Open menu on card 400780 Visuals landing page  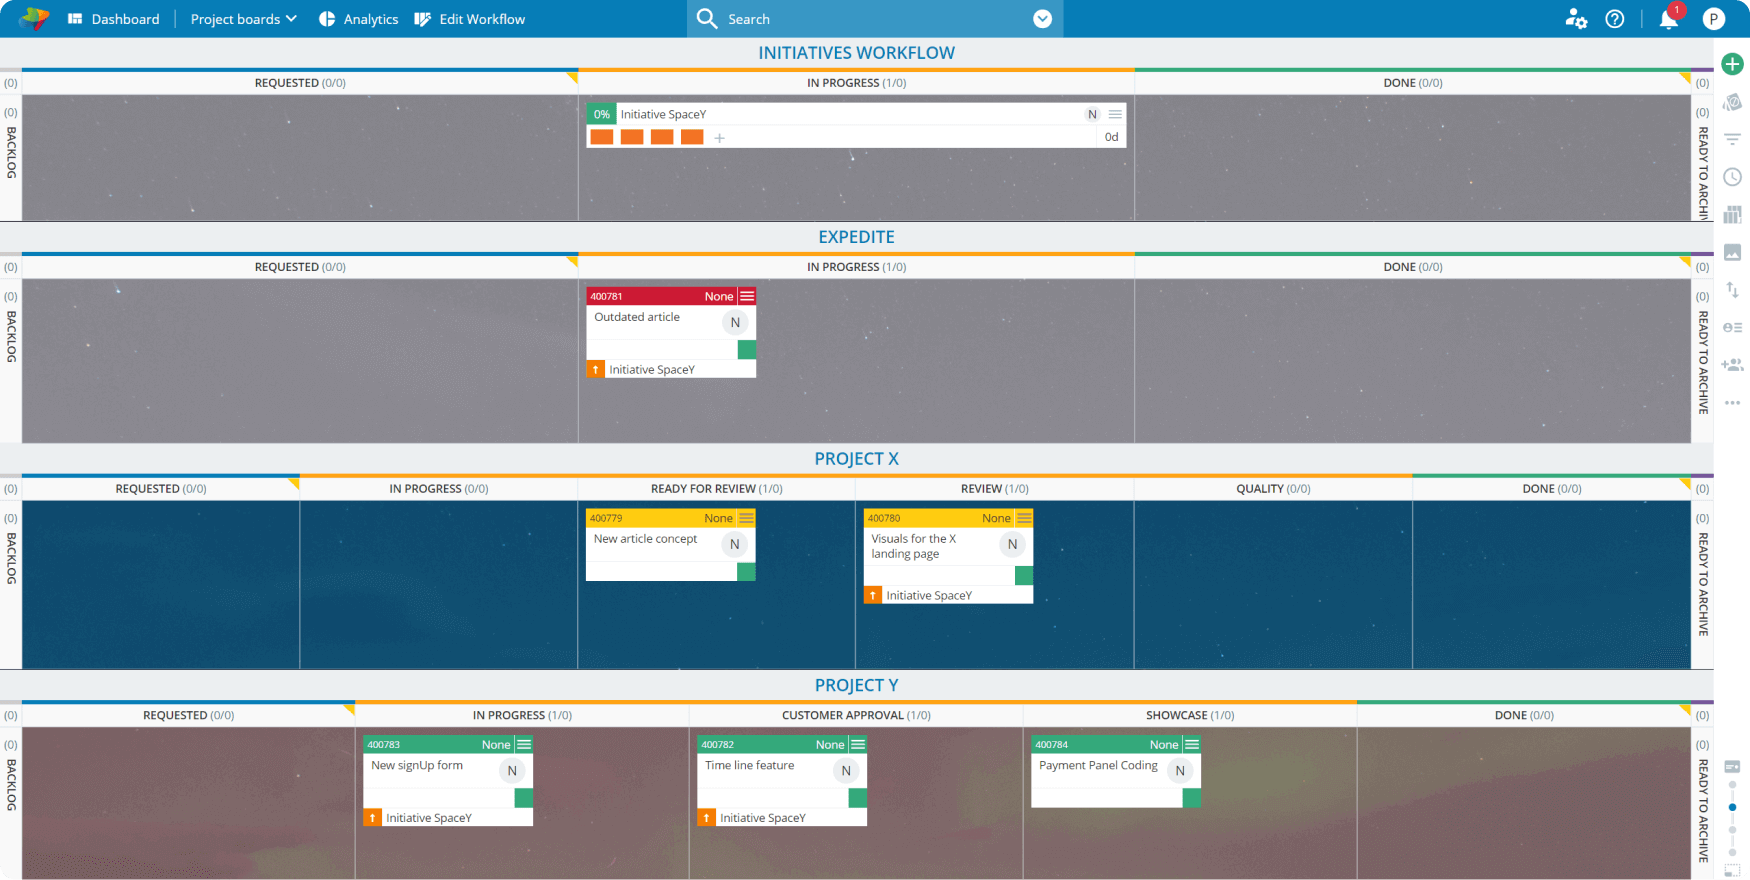(x=1024, y=518)
